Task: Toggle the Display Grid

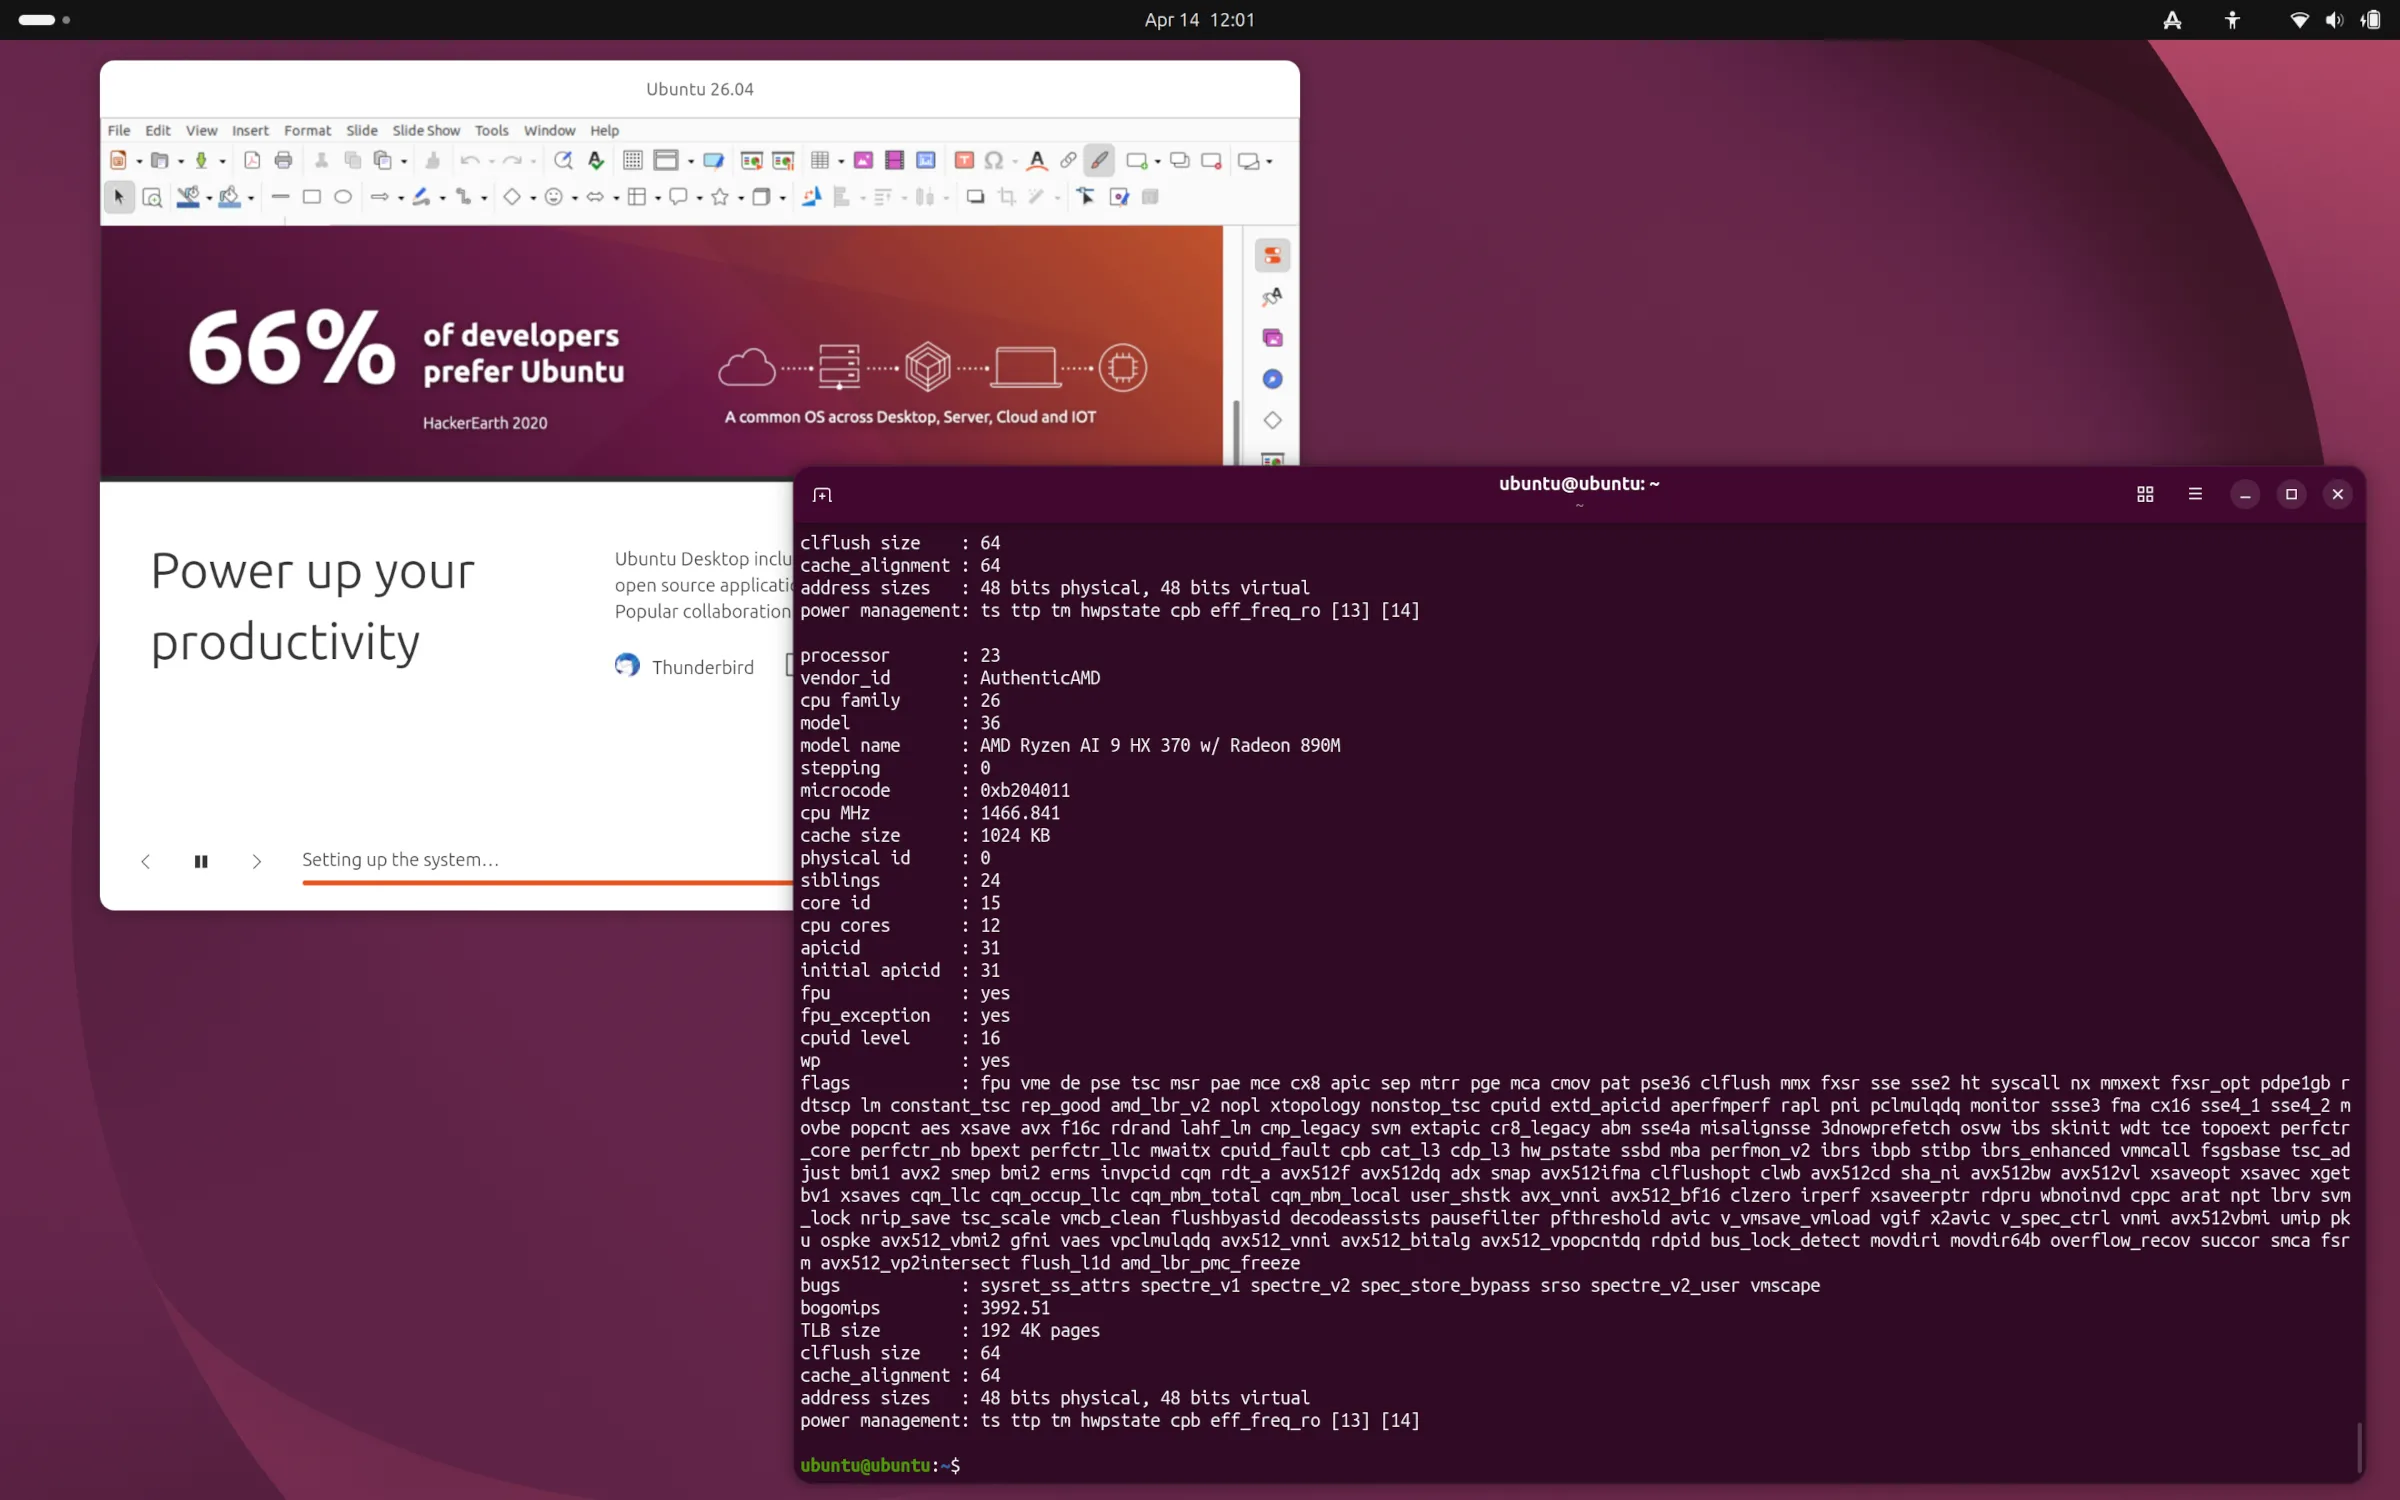Action: click(x=633, y=160)
